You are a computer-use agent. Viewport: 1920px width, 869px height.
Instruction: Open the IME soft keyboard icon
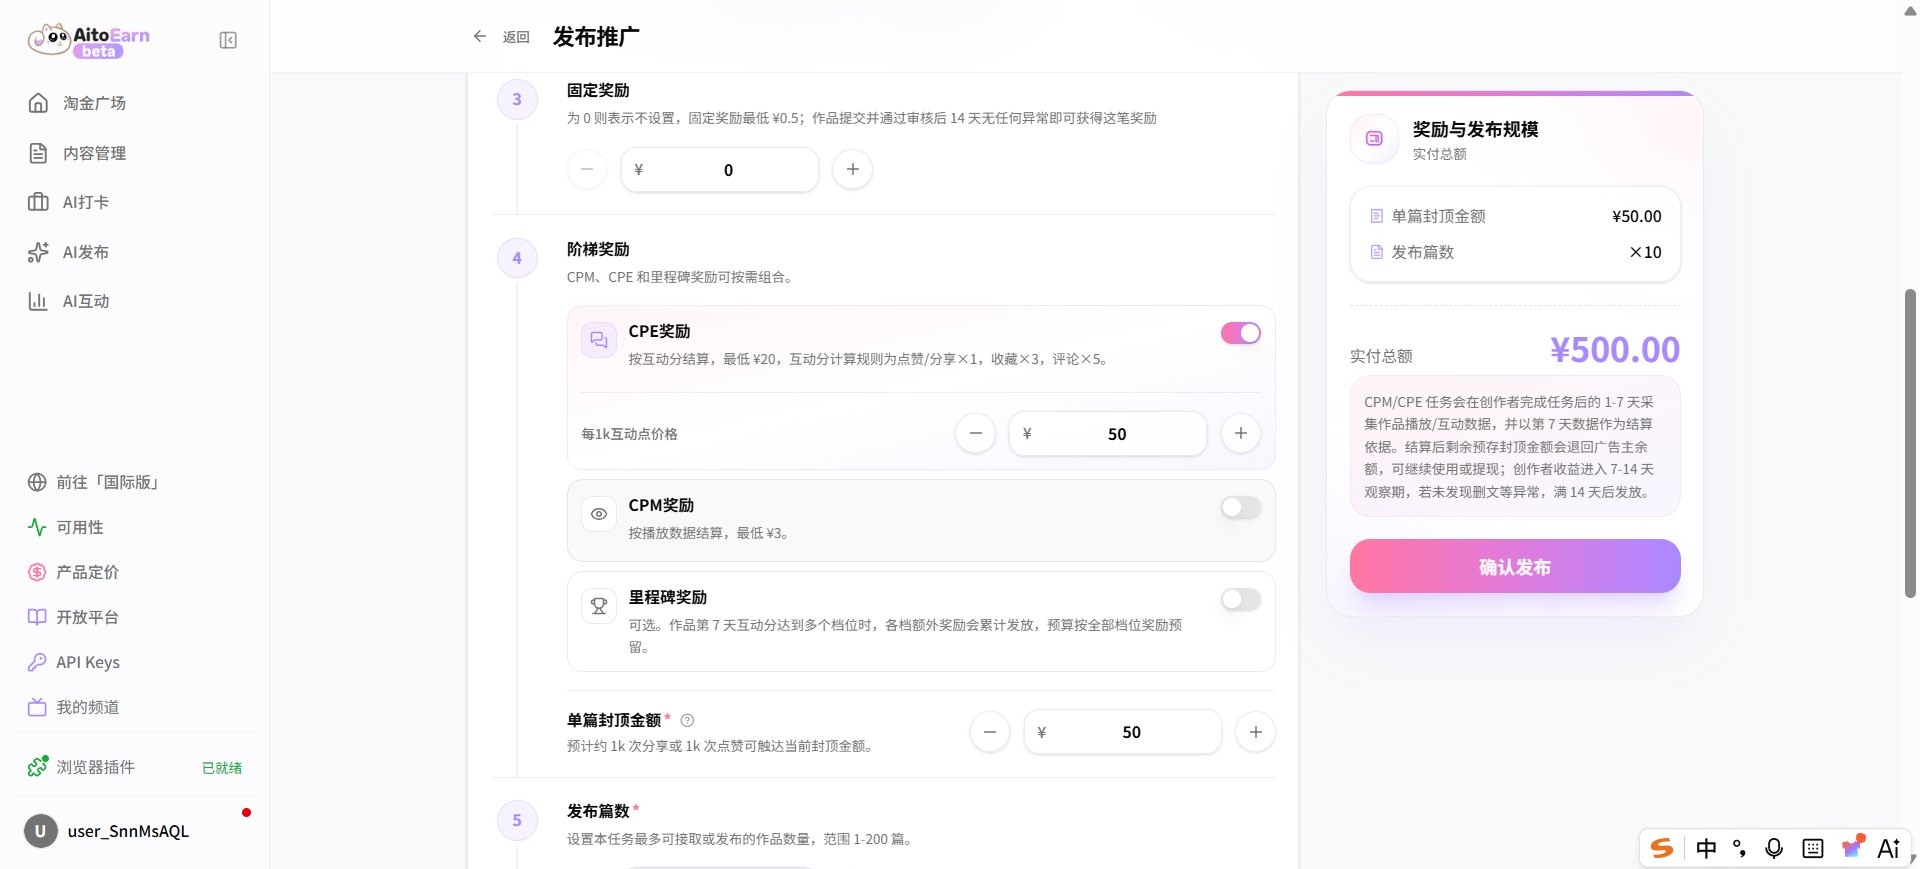(x=1812, y=848)
